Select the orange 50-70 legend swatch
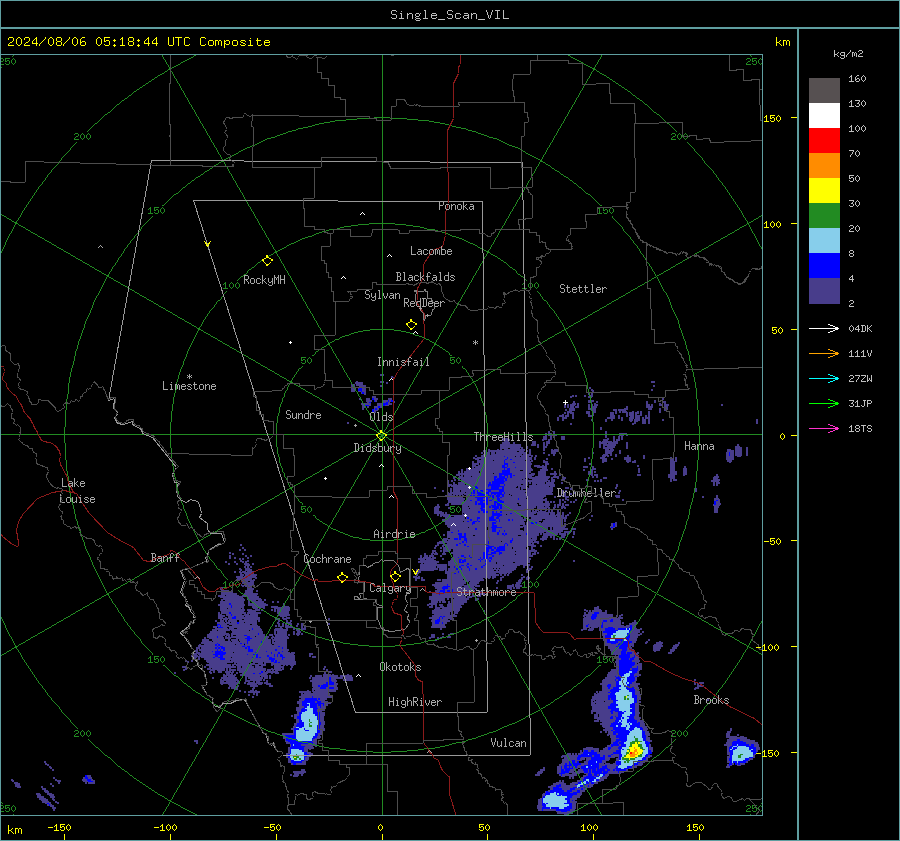 coord(824,166)
